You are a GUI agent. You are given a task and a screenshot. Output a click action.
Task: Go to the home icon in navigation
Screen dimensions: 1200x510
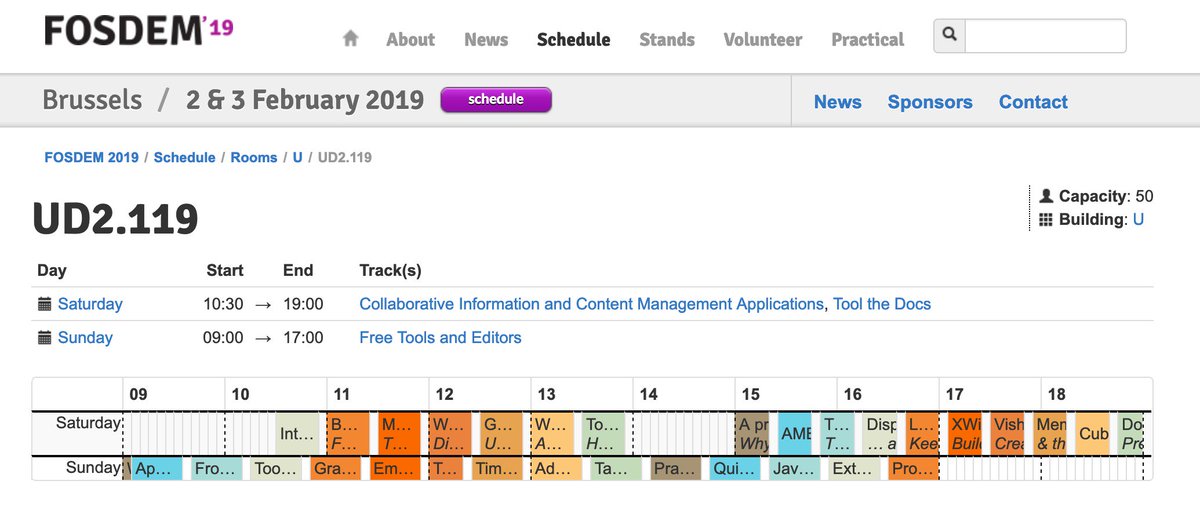coord(350,39)
